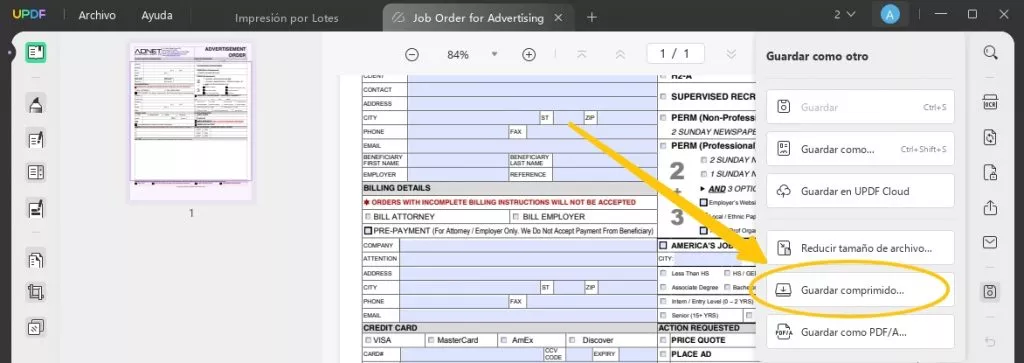The width and height of the screenshot is (1024, 363).
Task: Tick the Discover checkbox
Action: coord(572,340)
